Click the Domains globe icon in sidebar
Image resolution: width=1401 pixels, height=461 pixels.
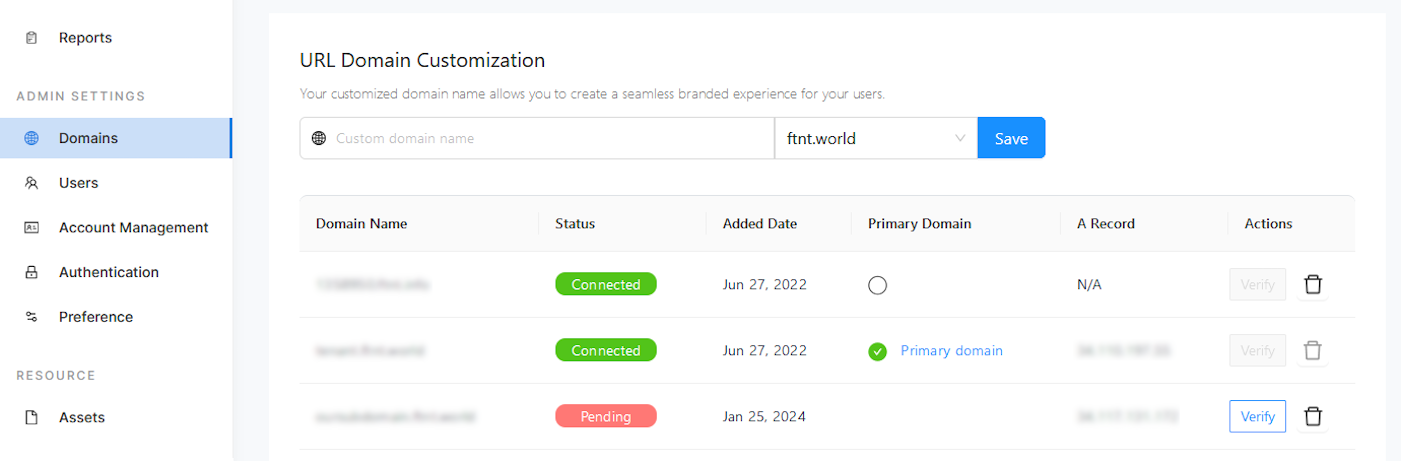click(x=31, y=138)
